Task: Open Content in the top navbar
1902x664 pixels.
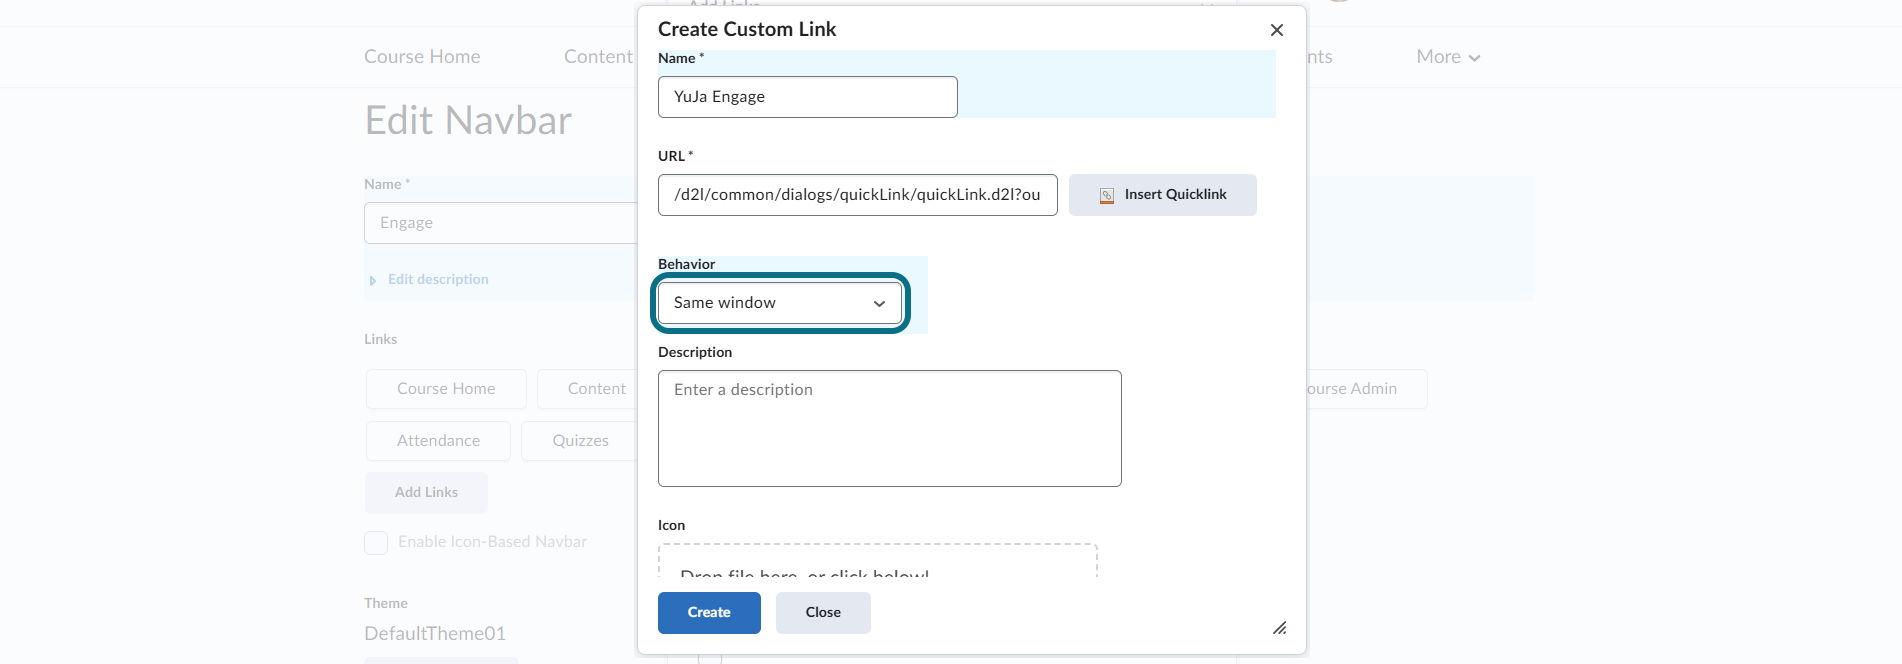Action: pos(598,57)
